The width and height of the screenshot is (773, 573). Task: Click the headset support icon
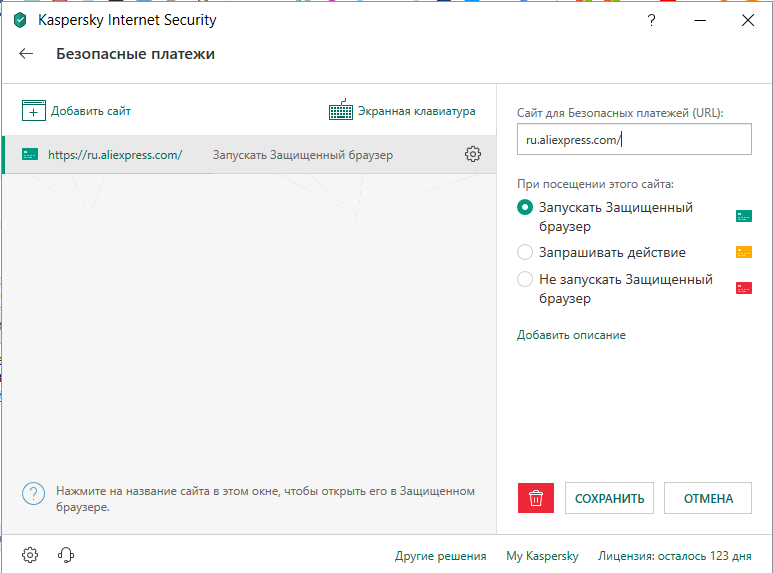[66, 555]
